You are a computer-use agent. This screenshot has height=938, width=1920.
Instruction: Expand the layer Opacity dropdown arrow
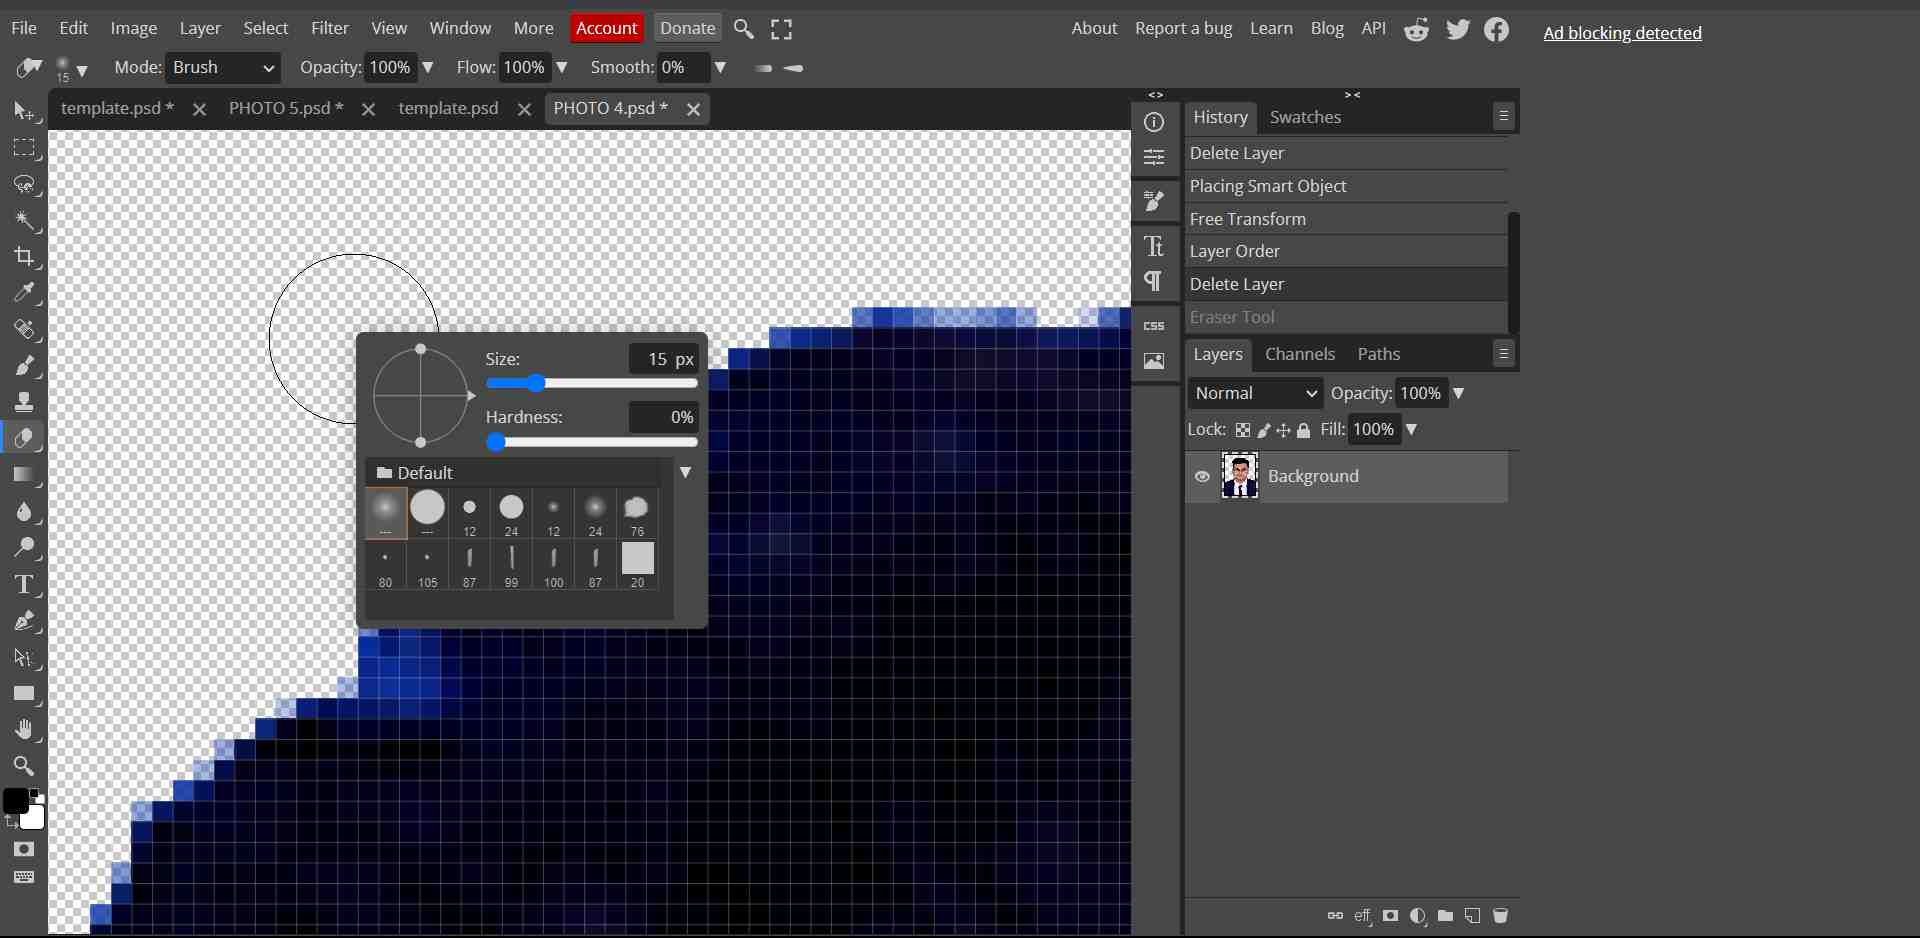pyautogui.click(x=1458, y=394)
